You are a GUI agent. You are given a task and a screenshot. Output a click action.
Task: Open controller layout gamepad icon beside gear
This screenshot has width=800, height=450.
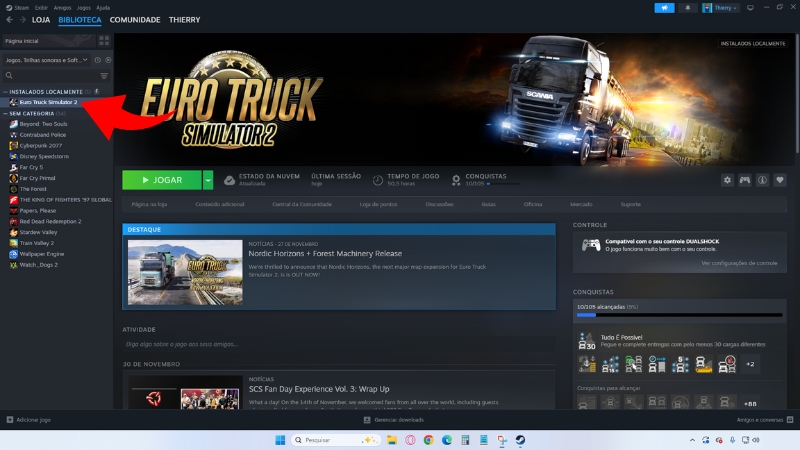(745, 180)
